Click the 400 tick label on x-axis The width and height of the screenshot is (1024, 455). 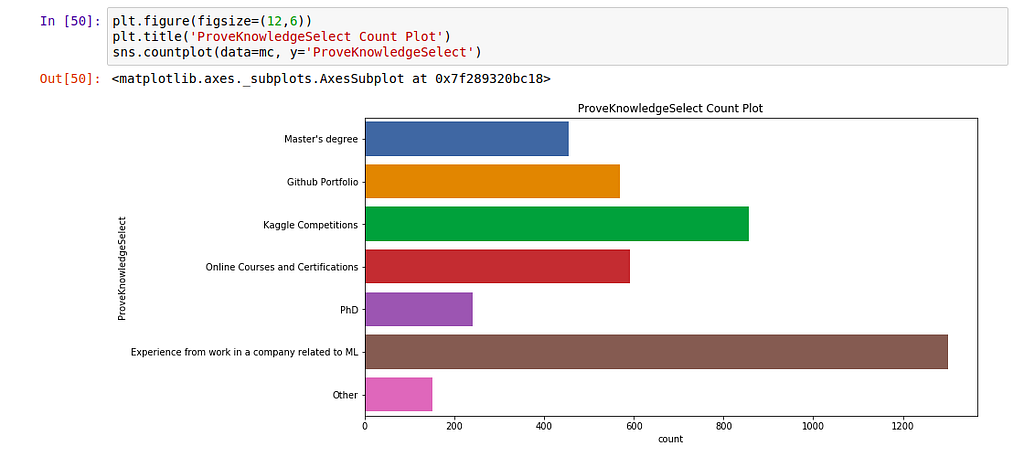tap(545, 426)
